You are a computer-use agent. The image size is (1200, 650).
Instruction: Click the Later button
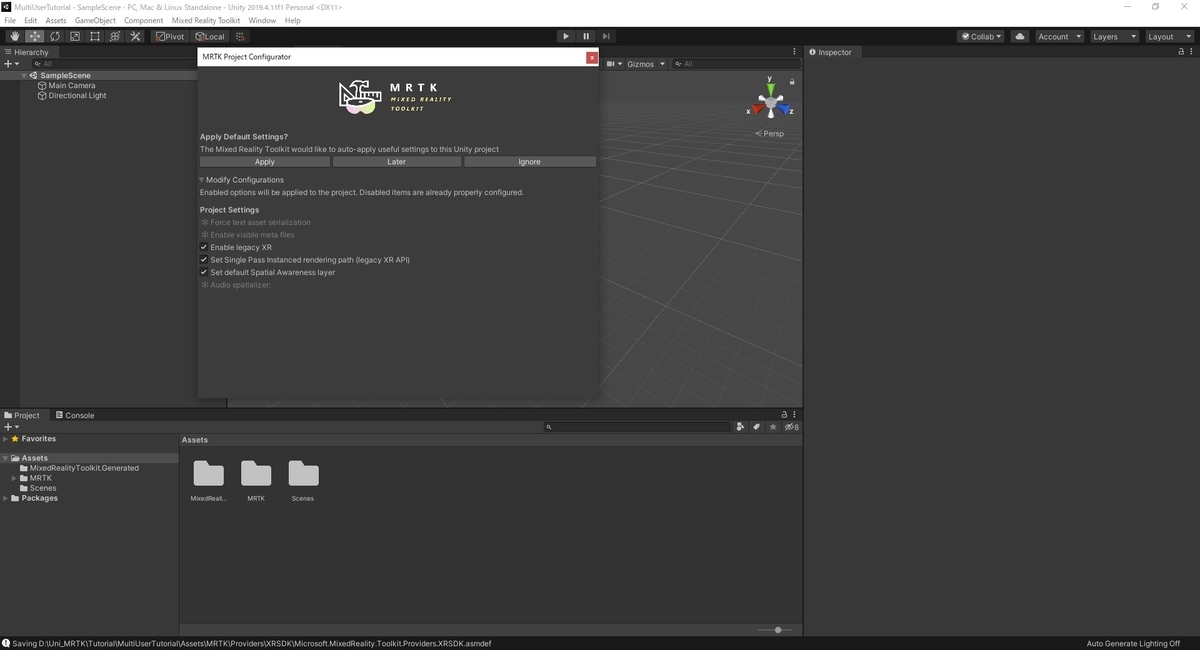[397, 162]
